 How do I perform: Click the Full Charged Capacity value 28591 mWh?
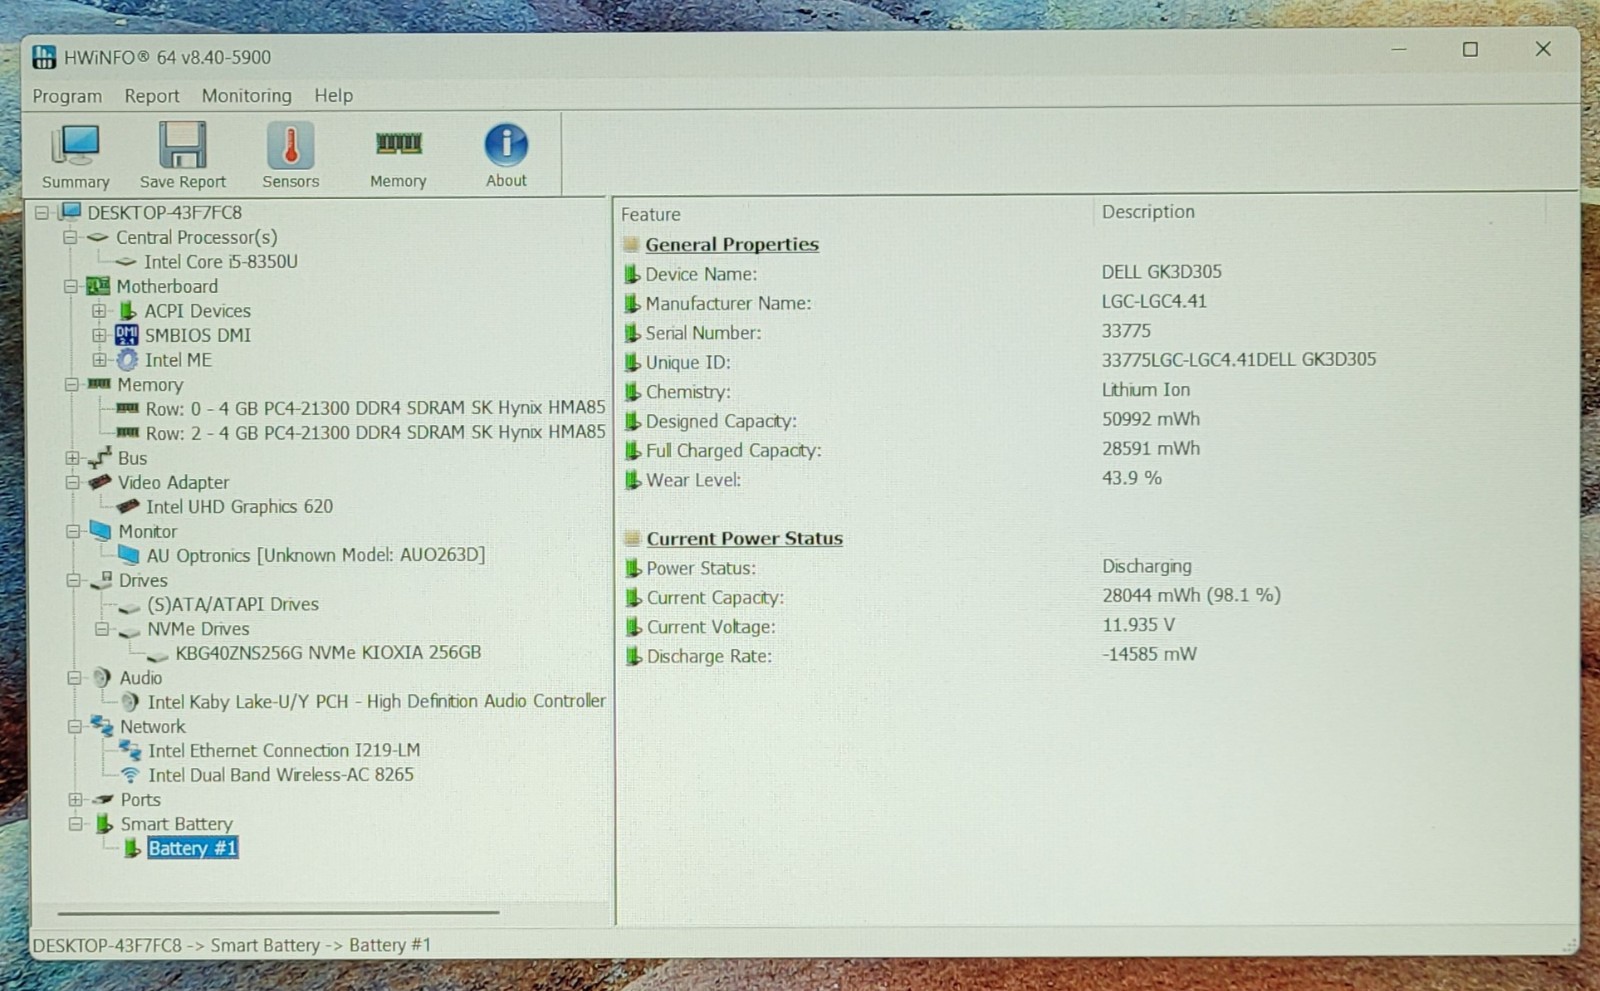(1151, 449)
